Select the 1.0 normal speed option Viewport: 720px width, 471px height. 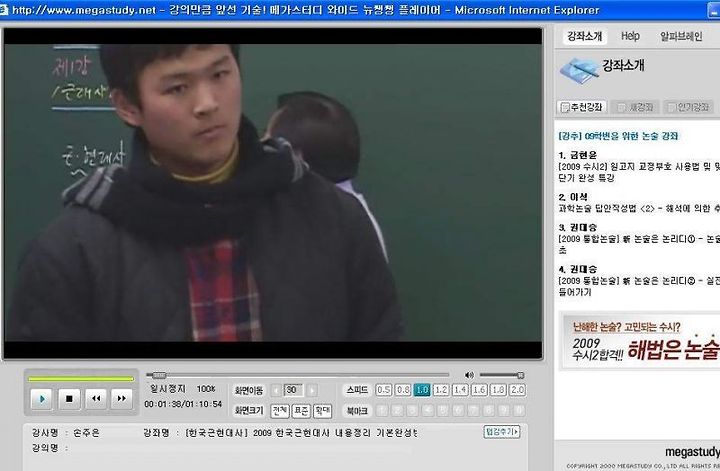click(422, 390)
